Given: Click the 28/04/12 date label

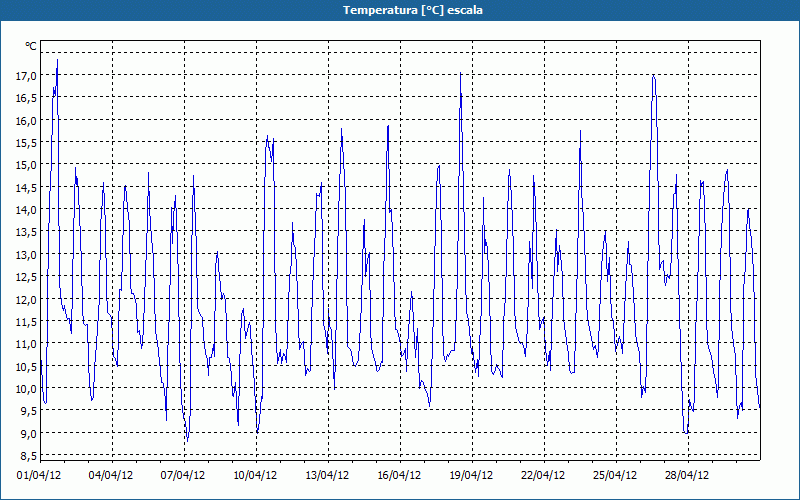Looking at the screenshot, I should pyautogui.click(x=687, y=475).
